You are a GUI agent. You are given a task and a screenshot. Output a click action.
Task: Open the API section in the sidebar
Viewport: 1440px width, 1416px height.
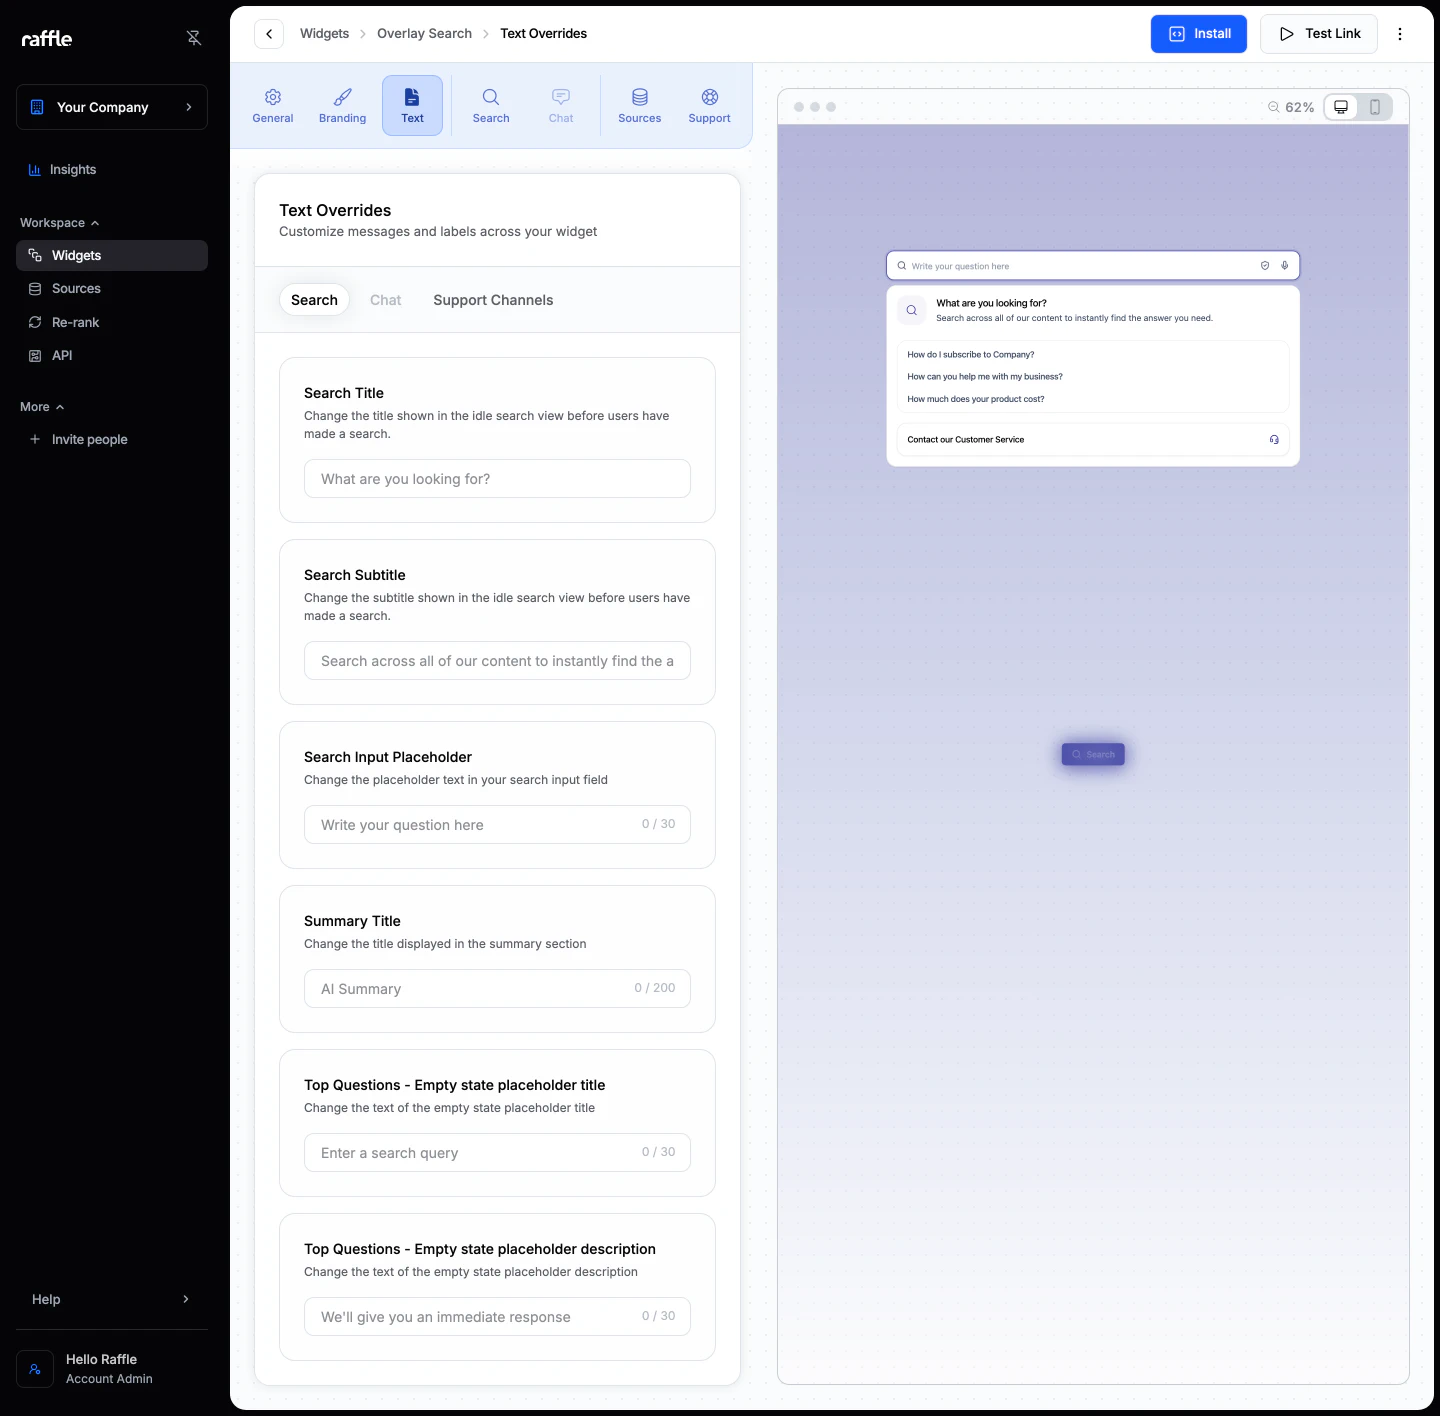pos(112,355)
